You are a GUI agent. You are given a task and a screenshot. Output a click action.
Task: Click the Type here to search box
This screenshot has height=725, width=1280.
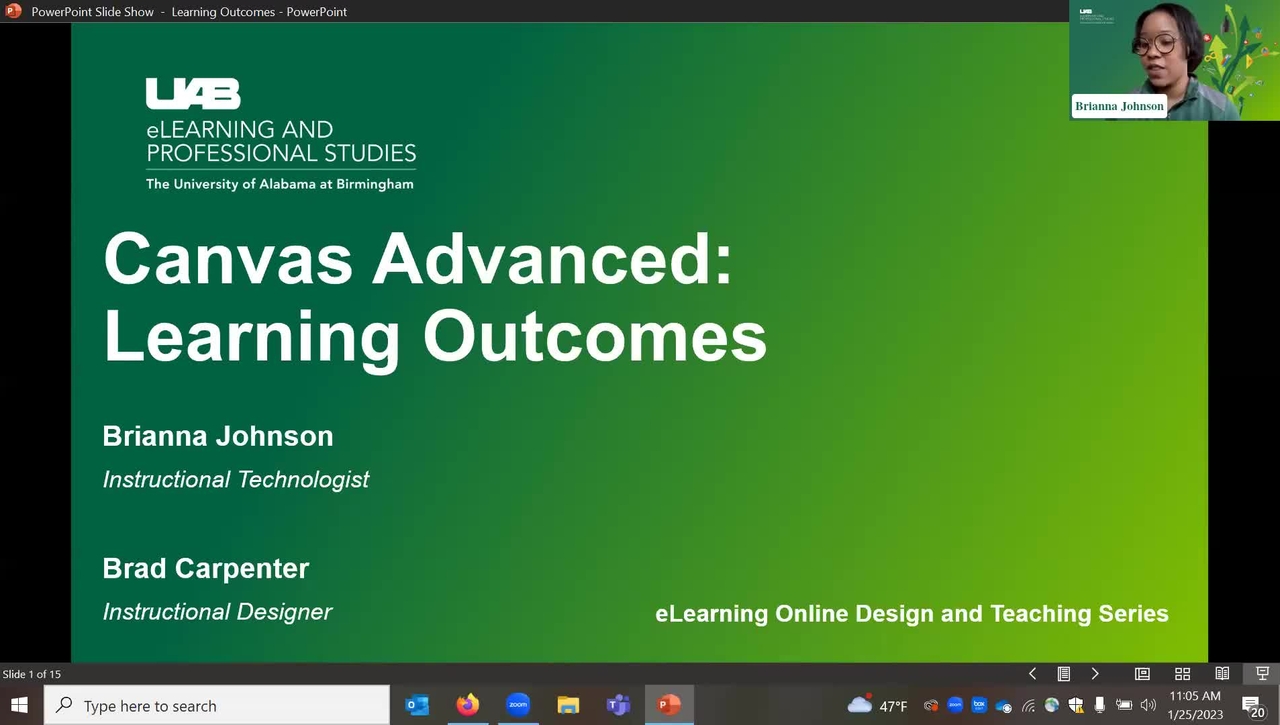217,705
